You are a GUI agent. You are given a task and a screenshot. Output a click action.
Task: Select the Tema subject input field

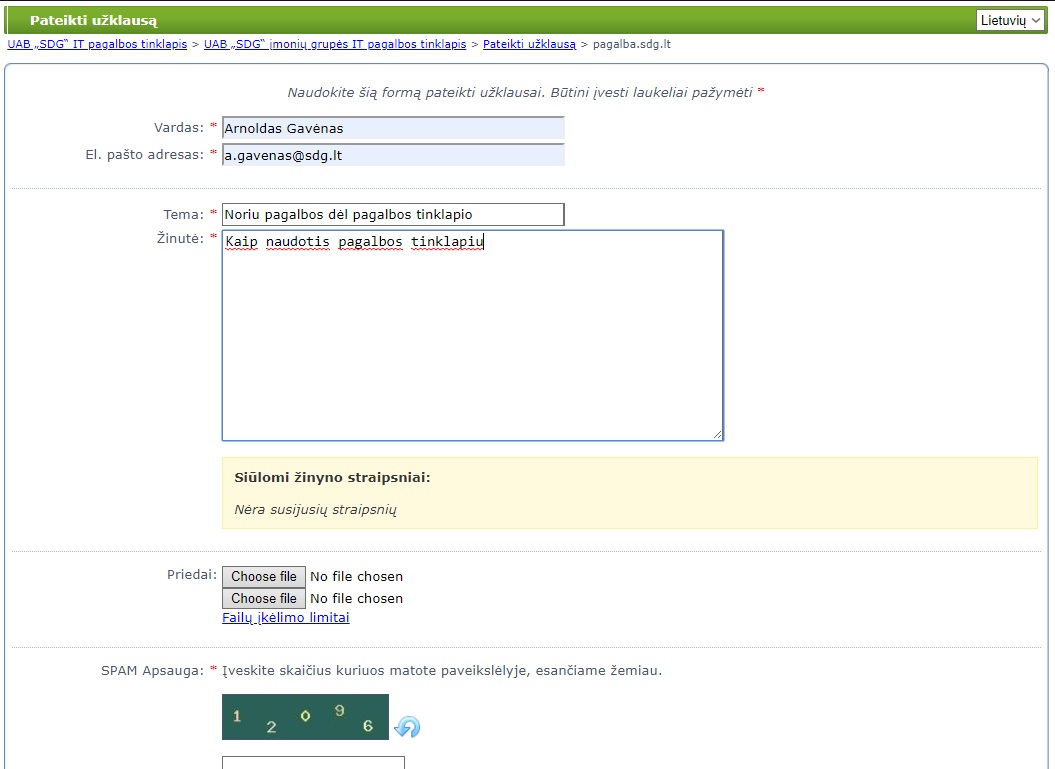point(393,214)
